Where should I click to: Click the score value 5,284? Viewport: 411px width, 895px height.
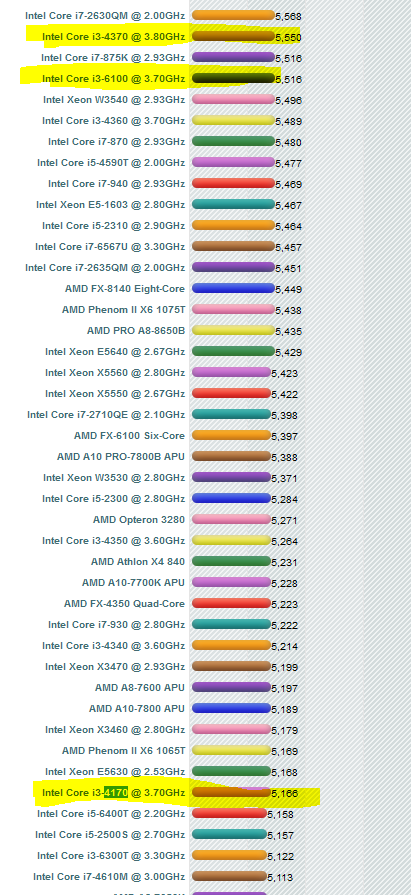(x=284, y=499)
